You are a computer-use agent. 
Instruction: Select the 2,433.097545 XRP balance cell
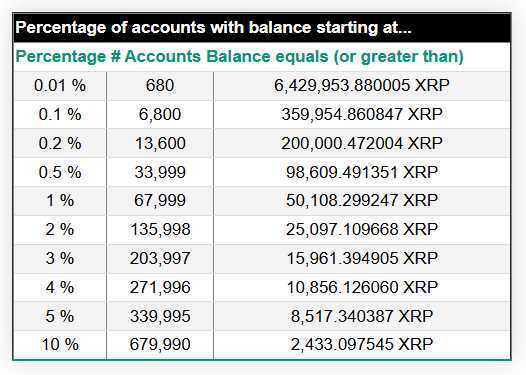(362, 345)
